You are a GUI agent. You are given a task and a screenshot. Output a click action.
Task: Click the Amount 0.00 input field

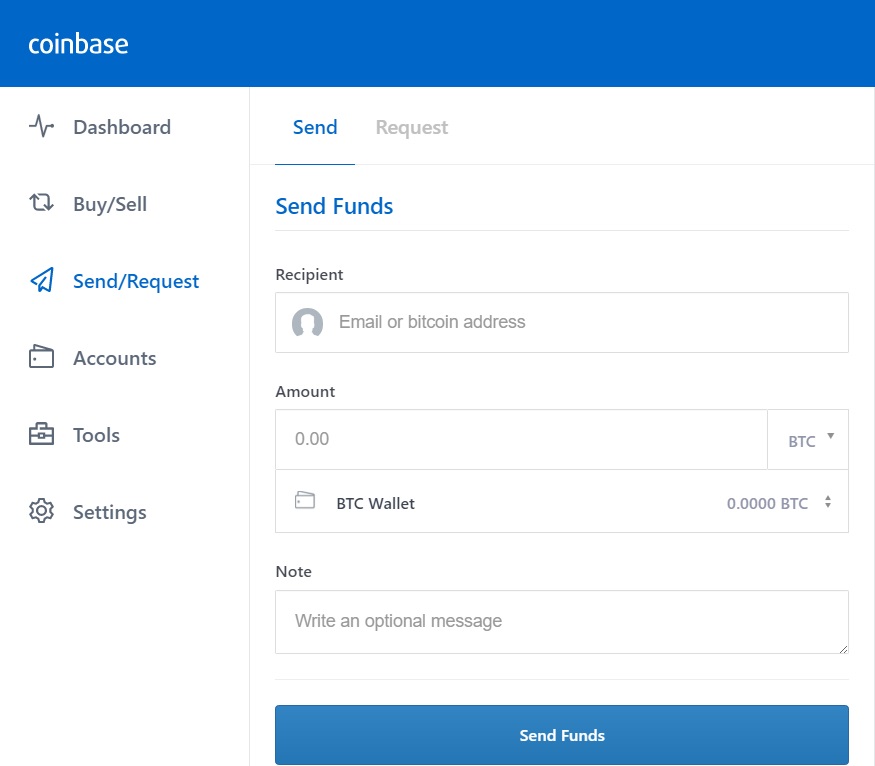coord(521,439)
